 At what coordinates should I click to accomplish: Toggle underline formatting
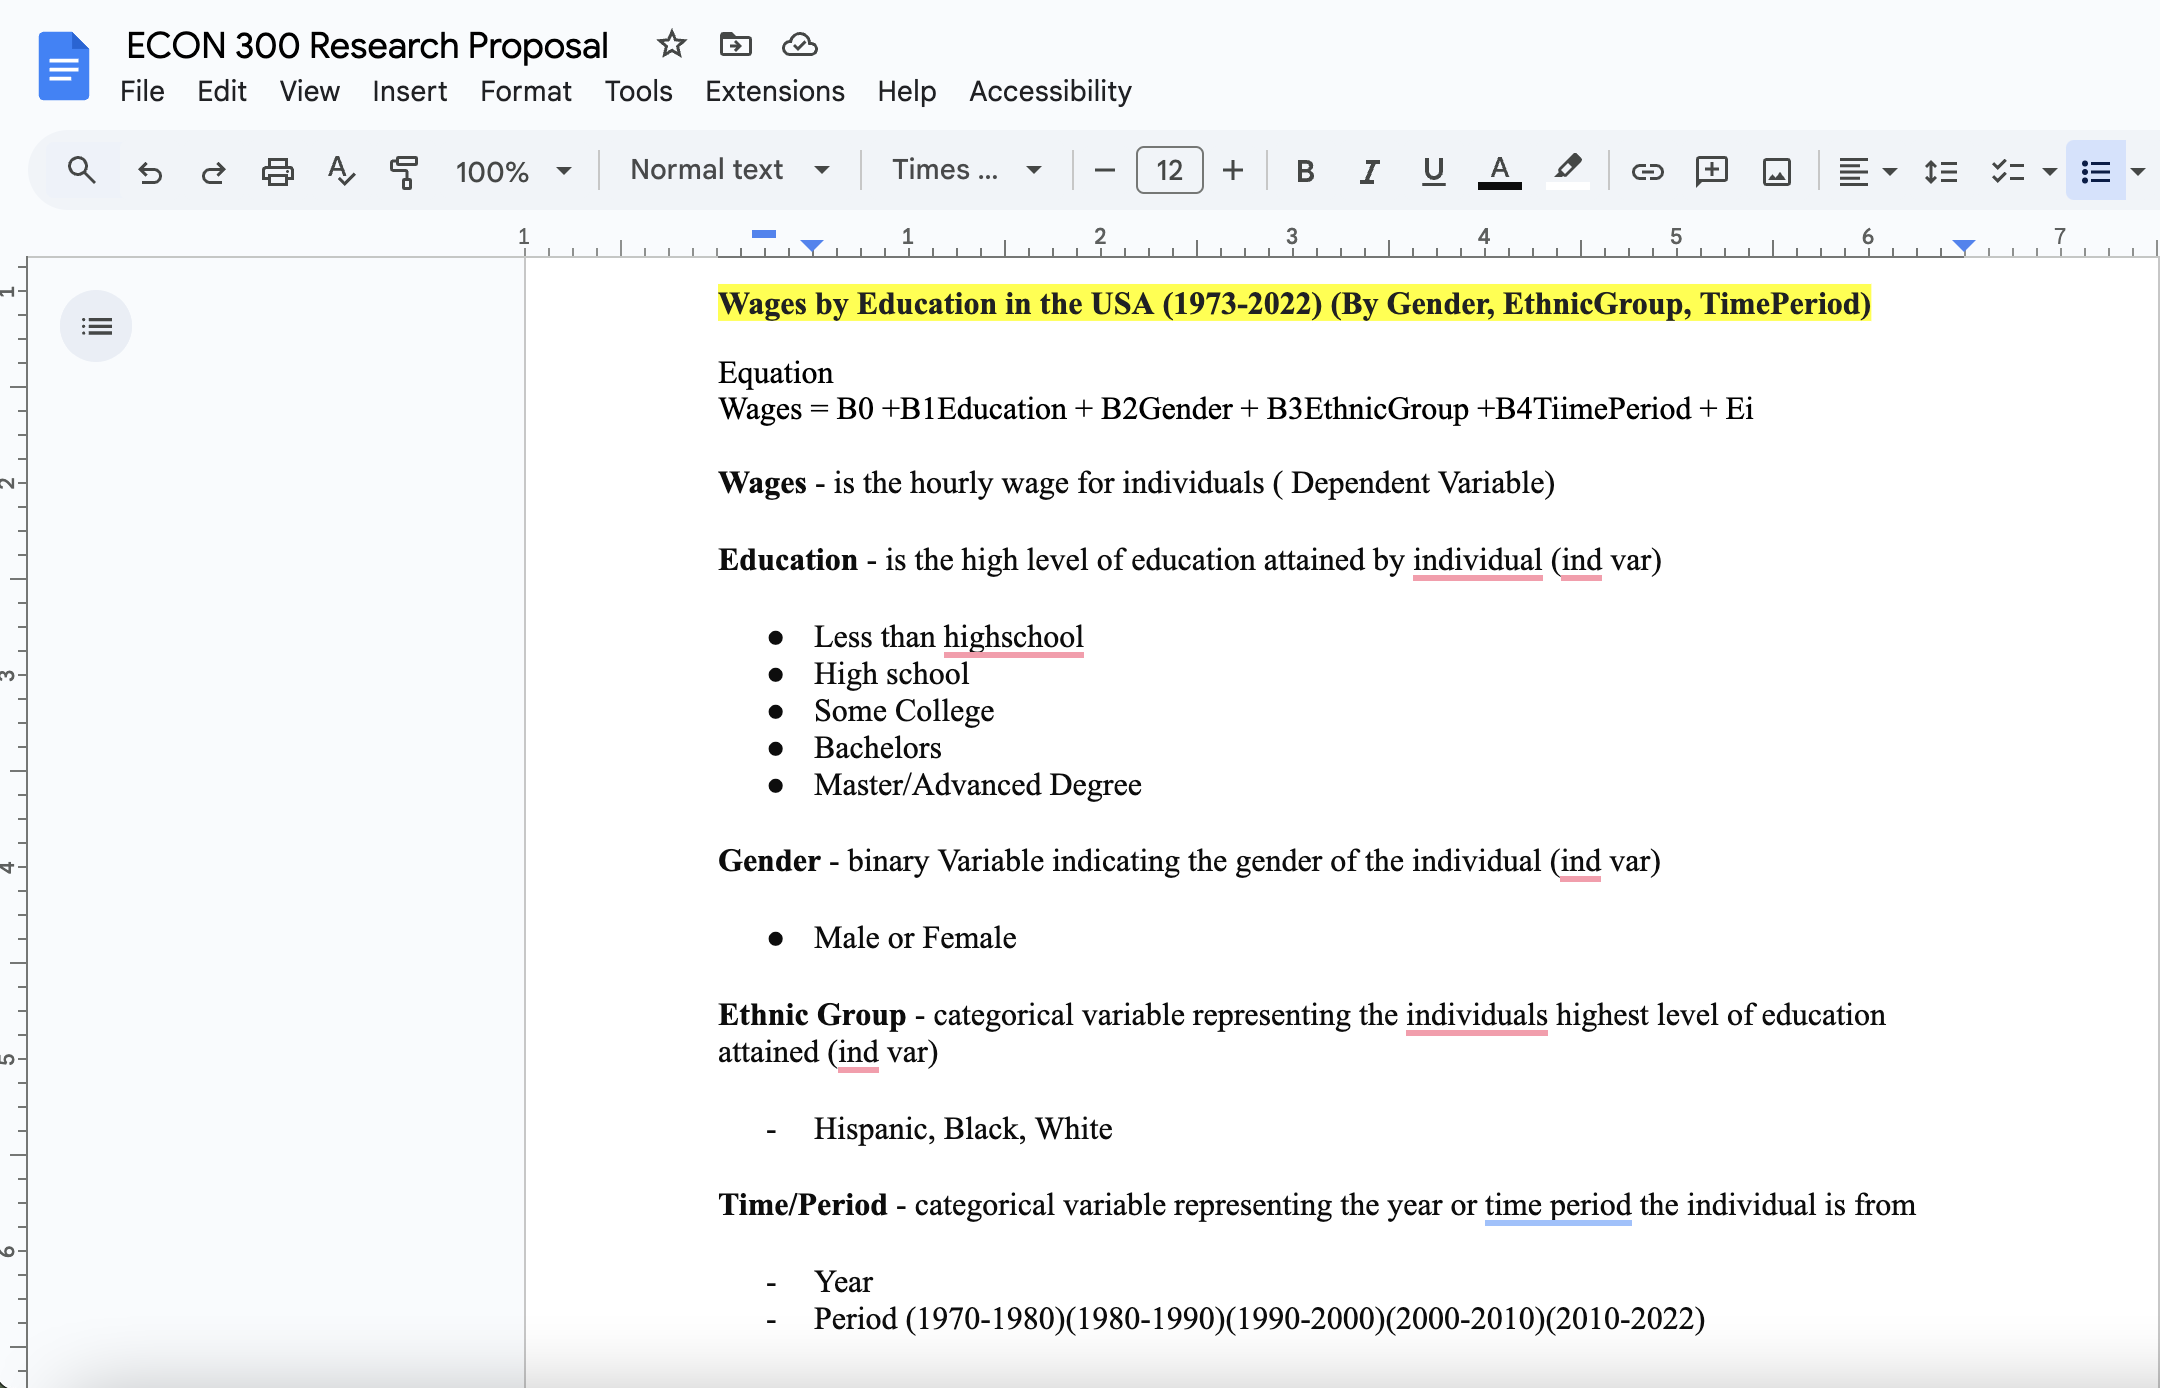(1433, 172)
